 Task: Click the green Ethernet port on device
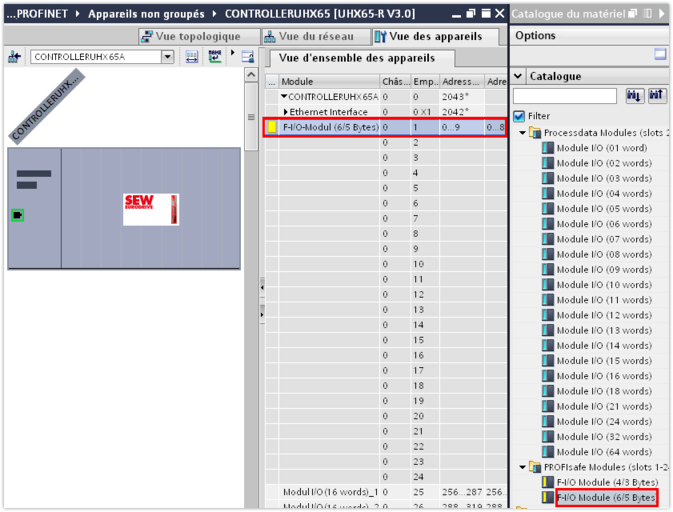click(x=17, y=215)
